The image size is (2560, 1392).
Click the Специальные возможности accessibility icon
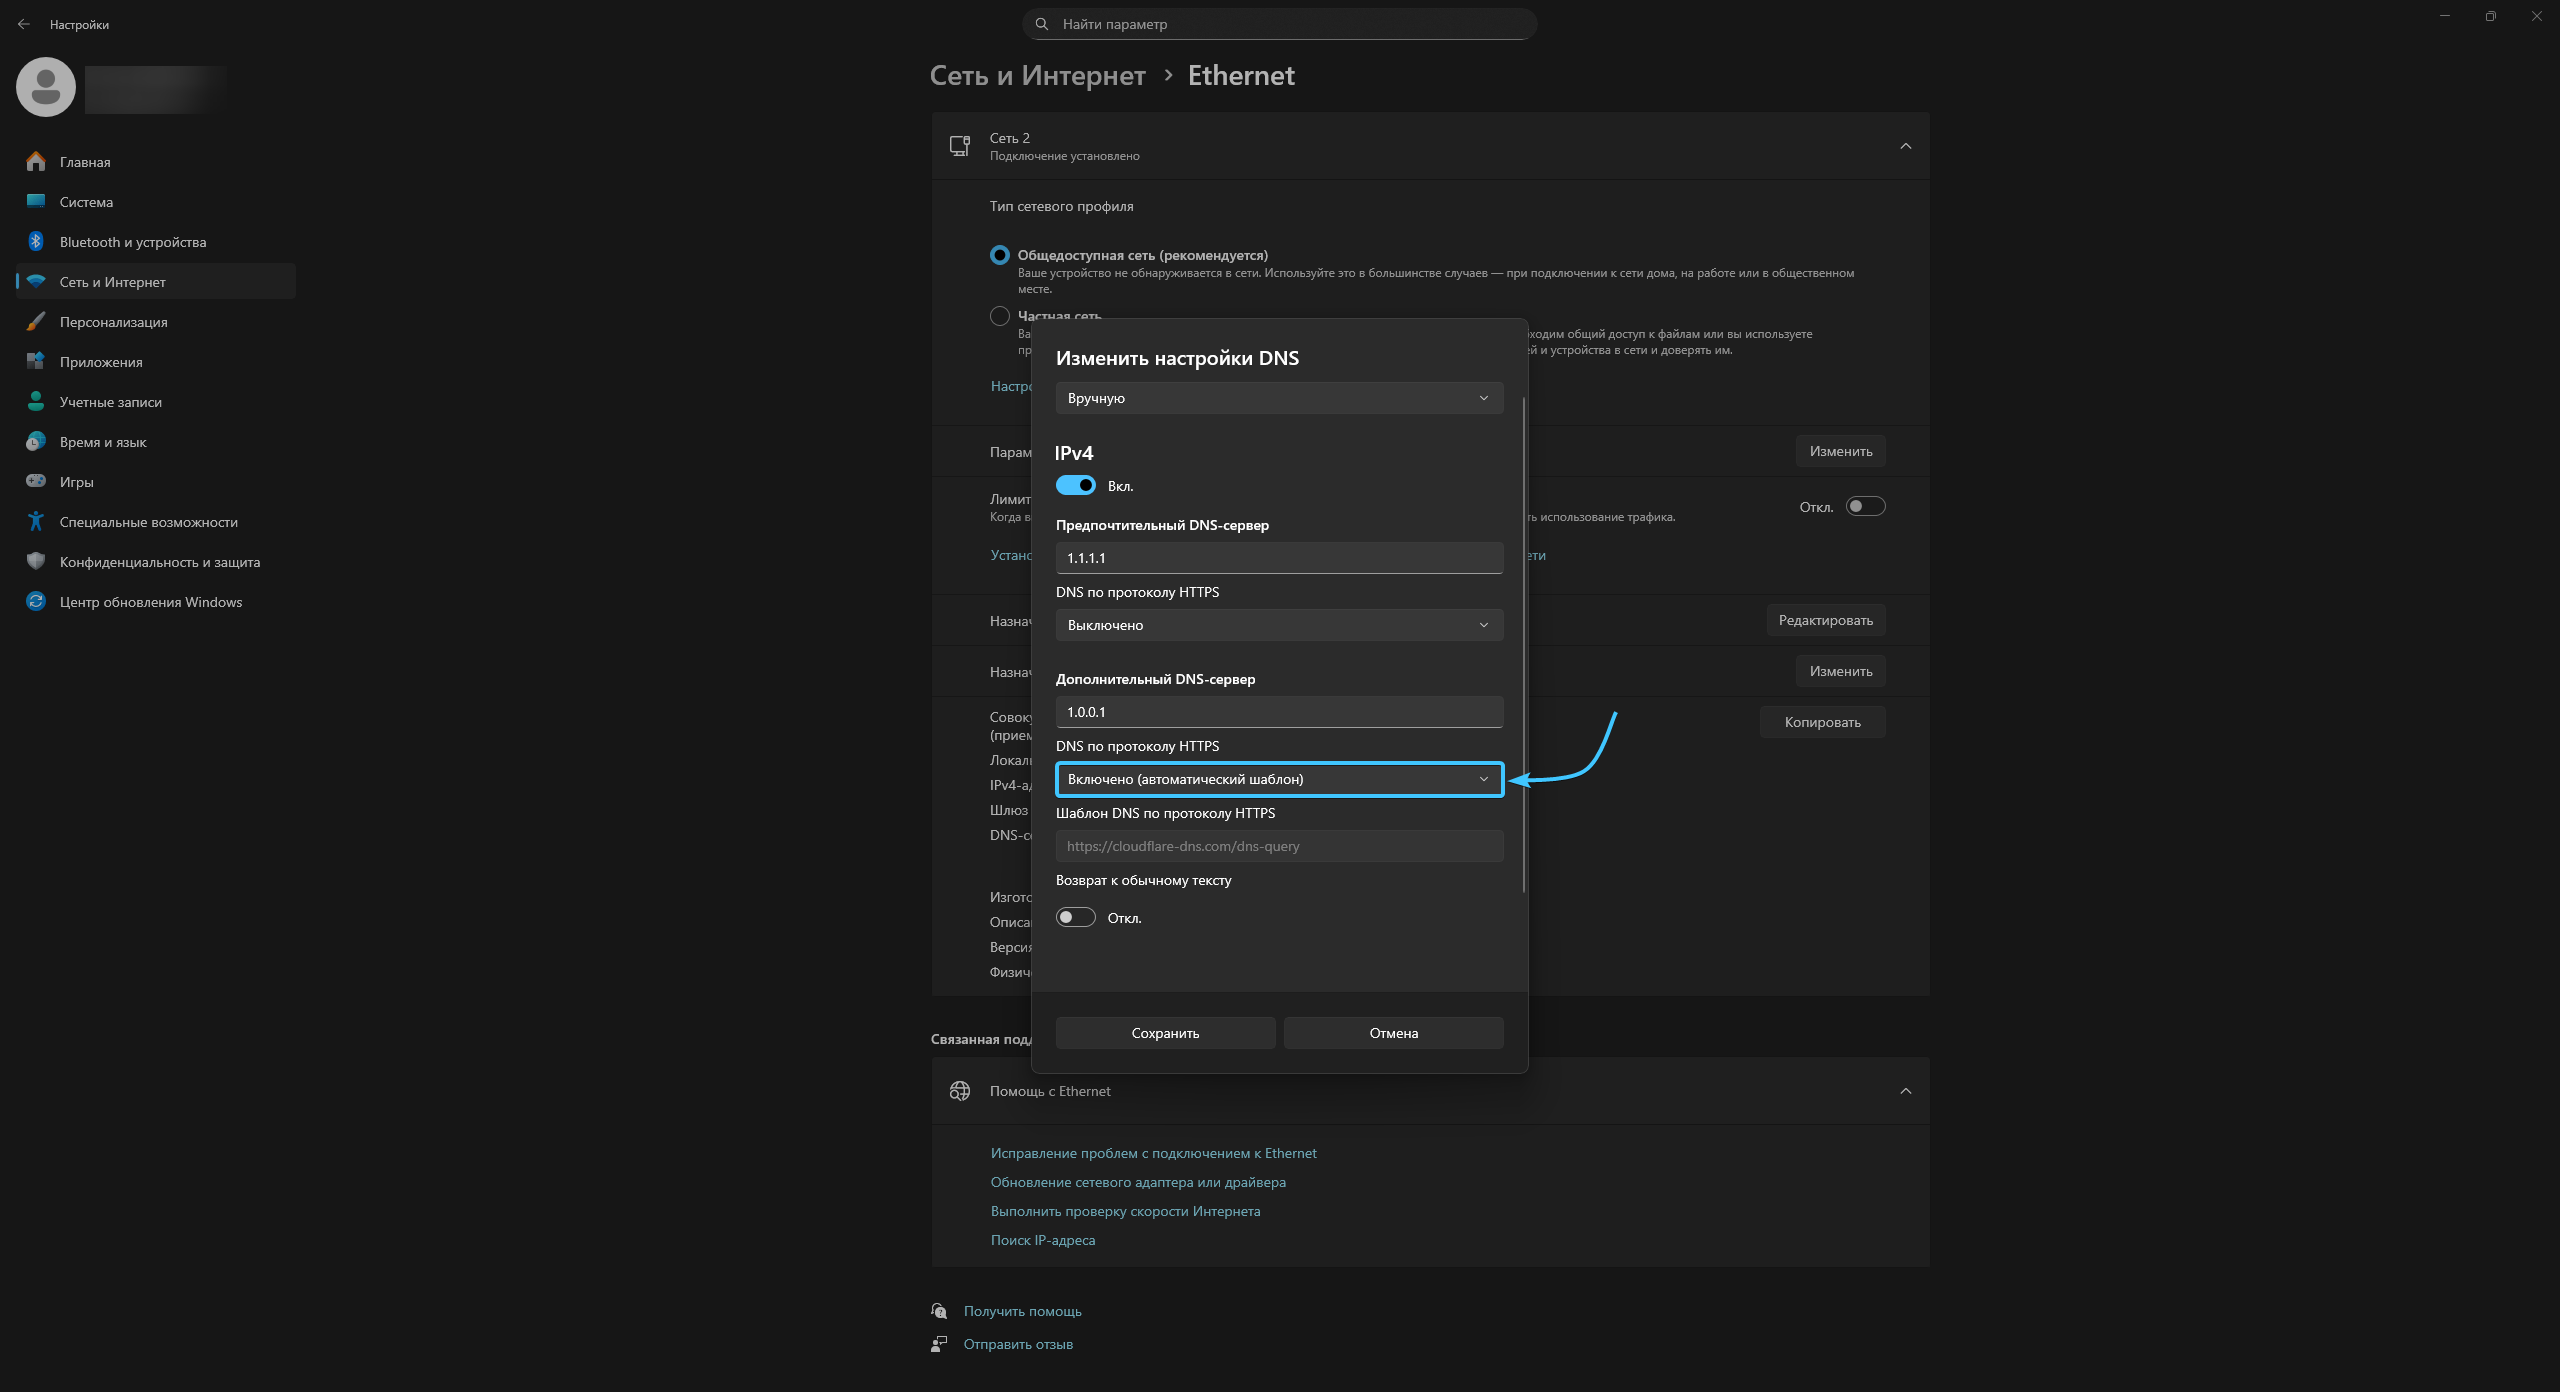(x=36, y=521)
